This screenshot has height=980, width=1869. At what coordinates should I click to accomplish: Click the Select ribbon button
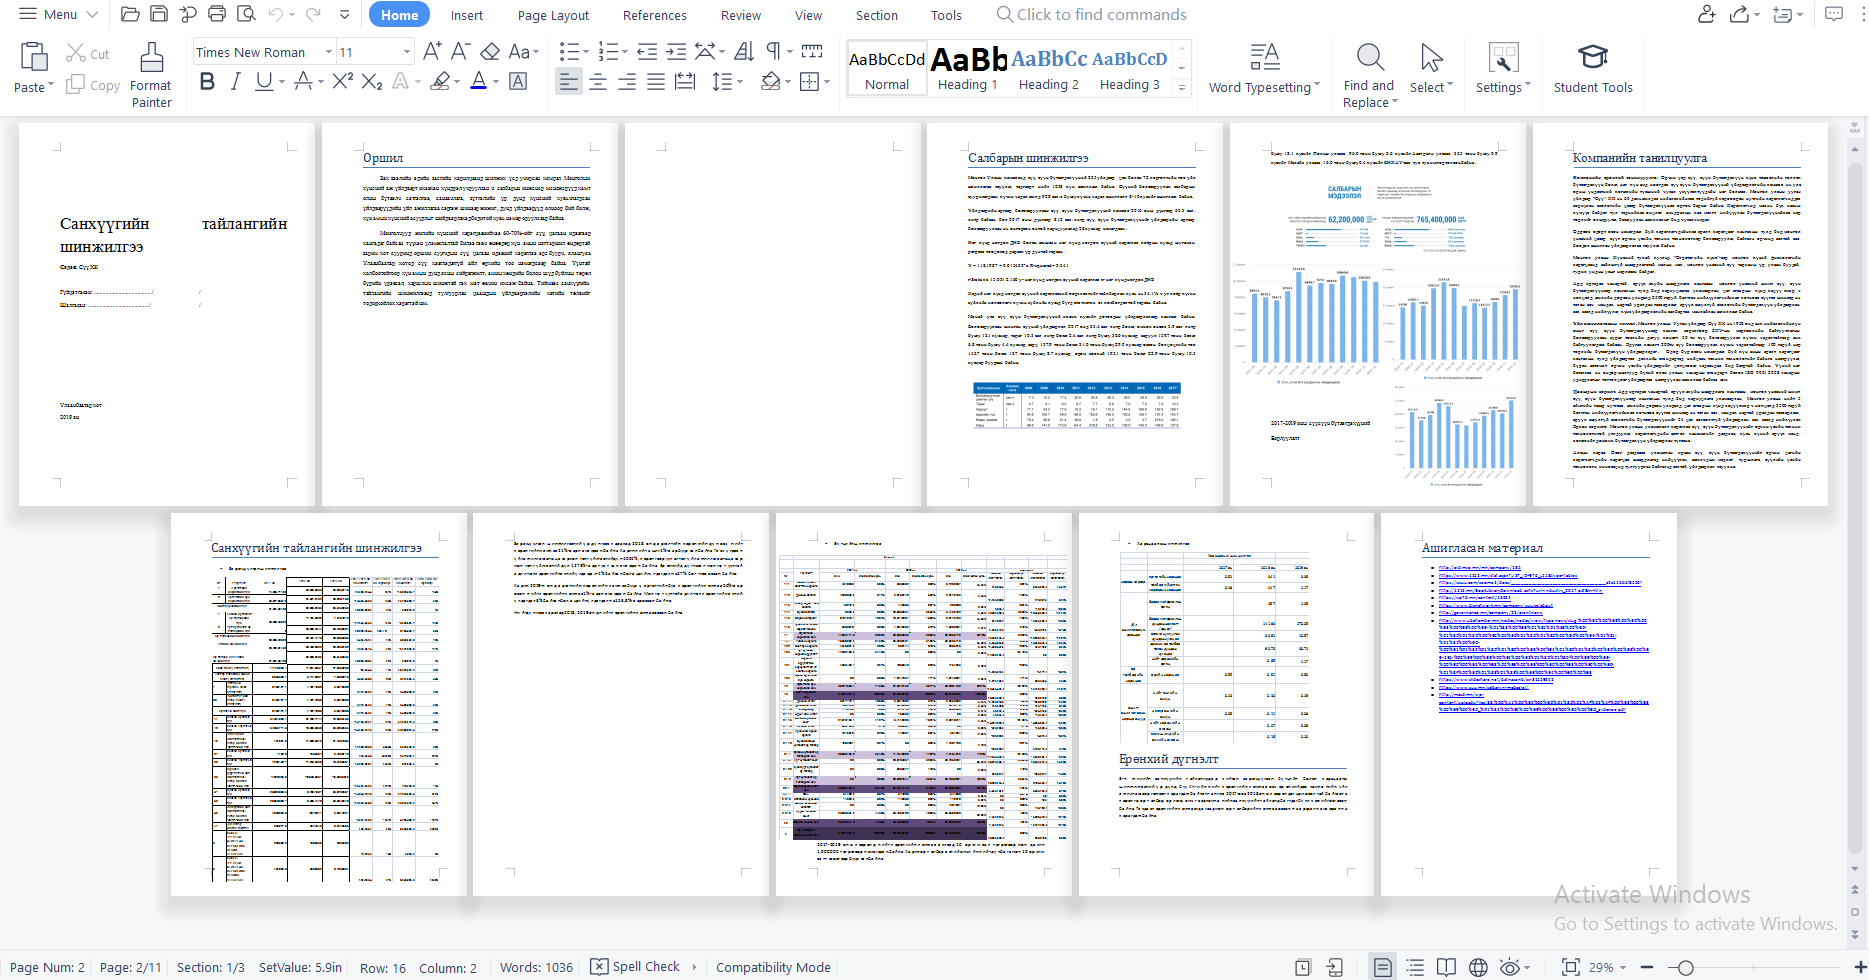tap(1431, 68)
